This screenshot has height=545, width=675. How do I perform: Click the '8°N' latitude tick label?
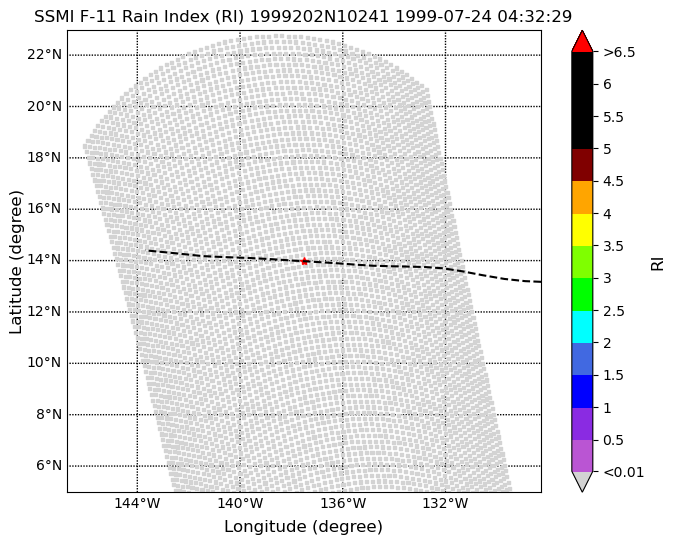pyautogui.click(x=48, y=414)
